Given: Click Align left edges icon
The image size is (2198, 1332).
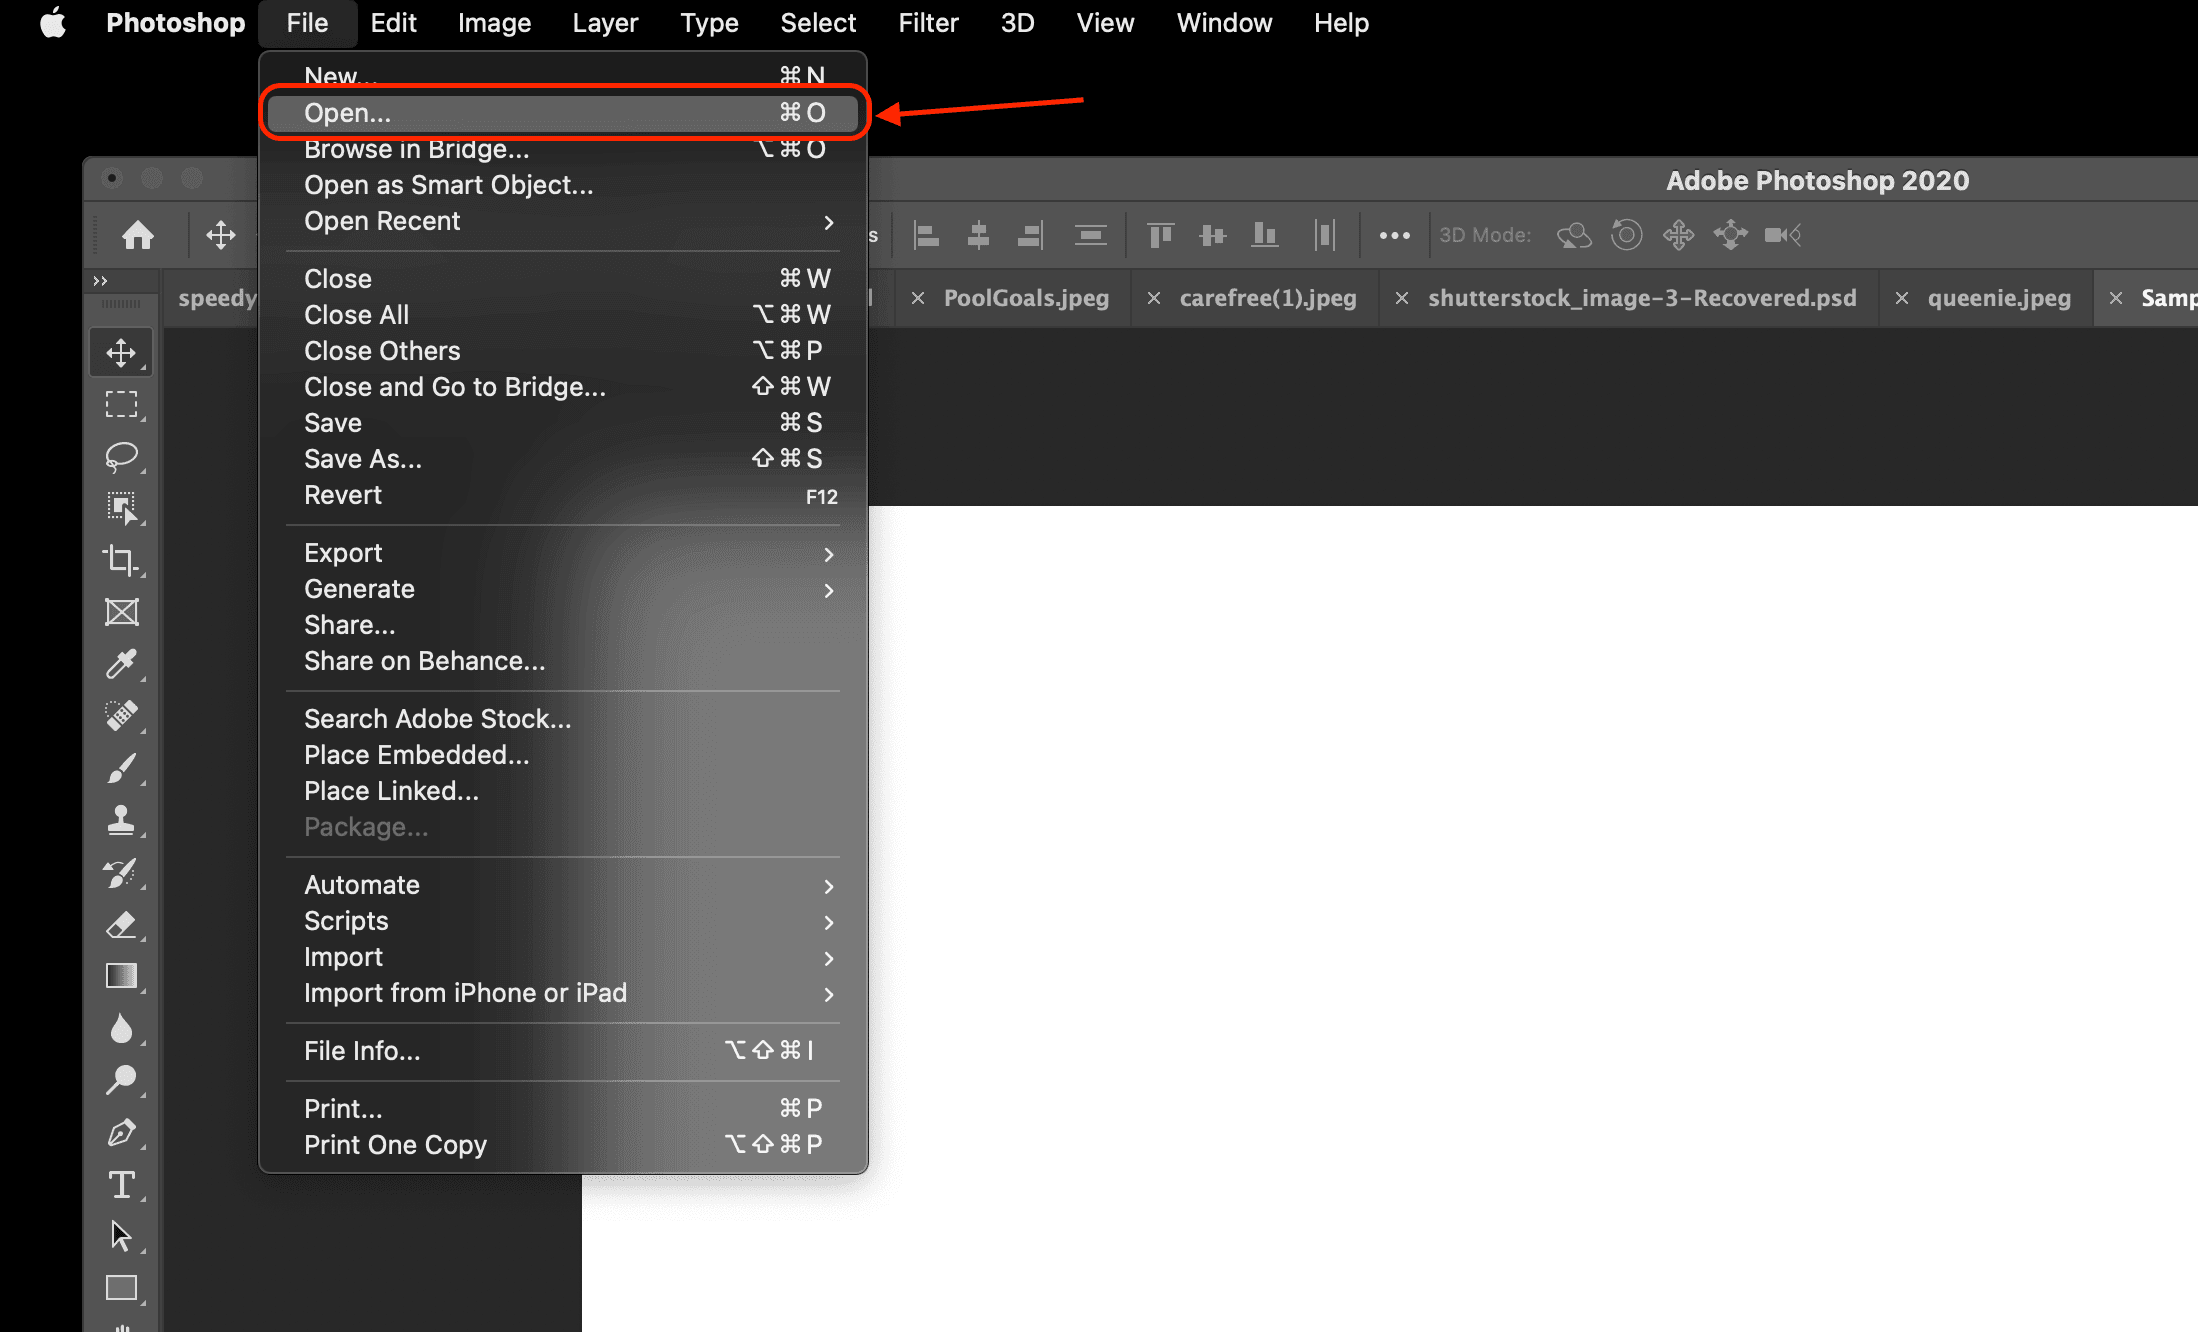Looking at the screenshot, I should pyautogui.click(x=927, y=235).
